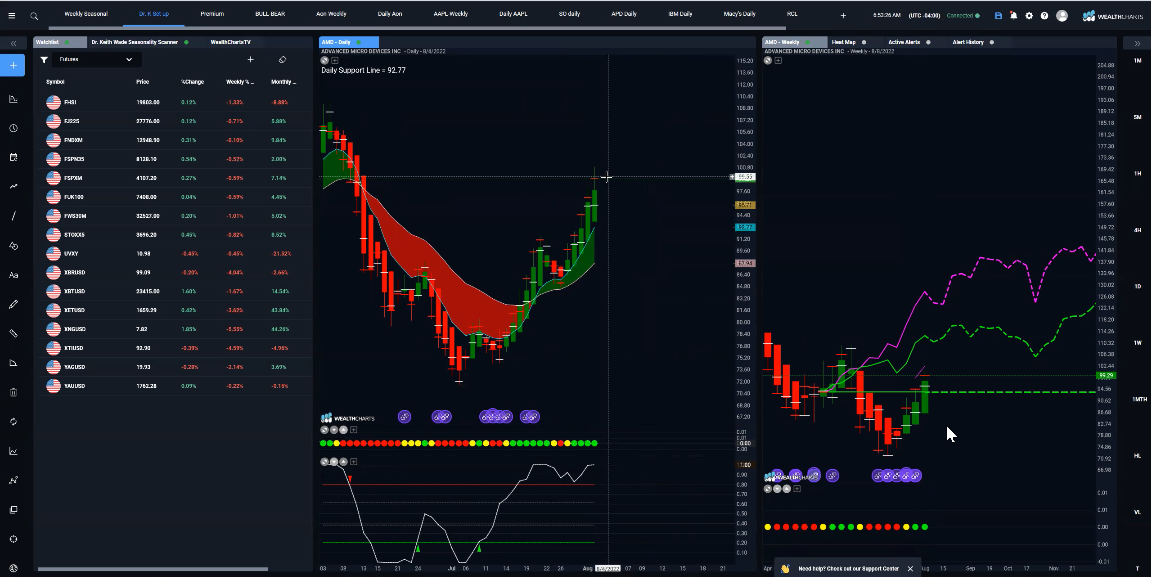Open the support center help link
The image size is (1151, 577).
[849, 568]
